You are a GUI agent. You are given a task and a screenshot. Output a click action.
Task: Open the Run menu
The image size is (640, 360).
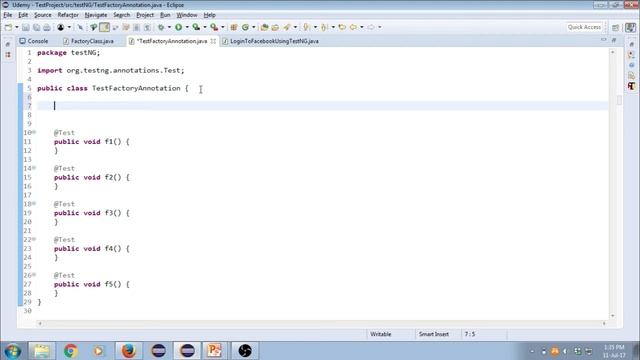click(165, 15)
